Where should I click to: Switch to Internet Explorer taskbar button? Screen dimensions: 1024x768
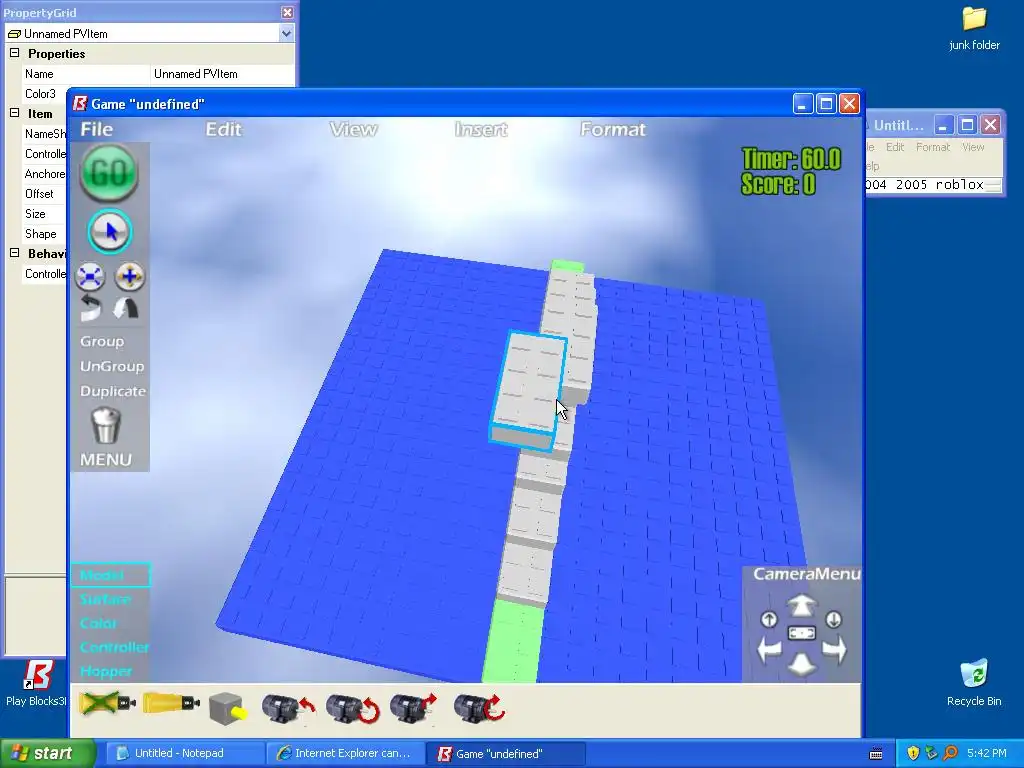345,753
